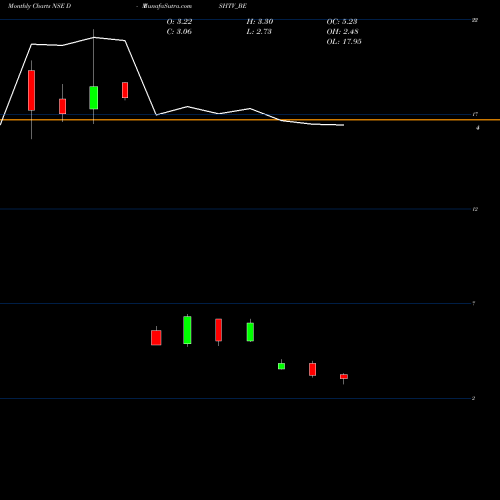
Task: Click the last small red candle on right
Action: click(x=344, y=376)
